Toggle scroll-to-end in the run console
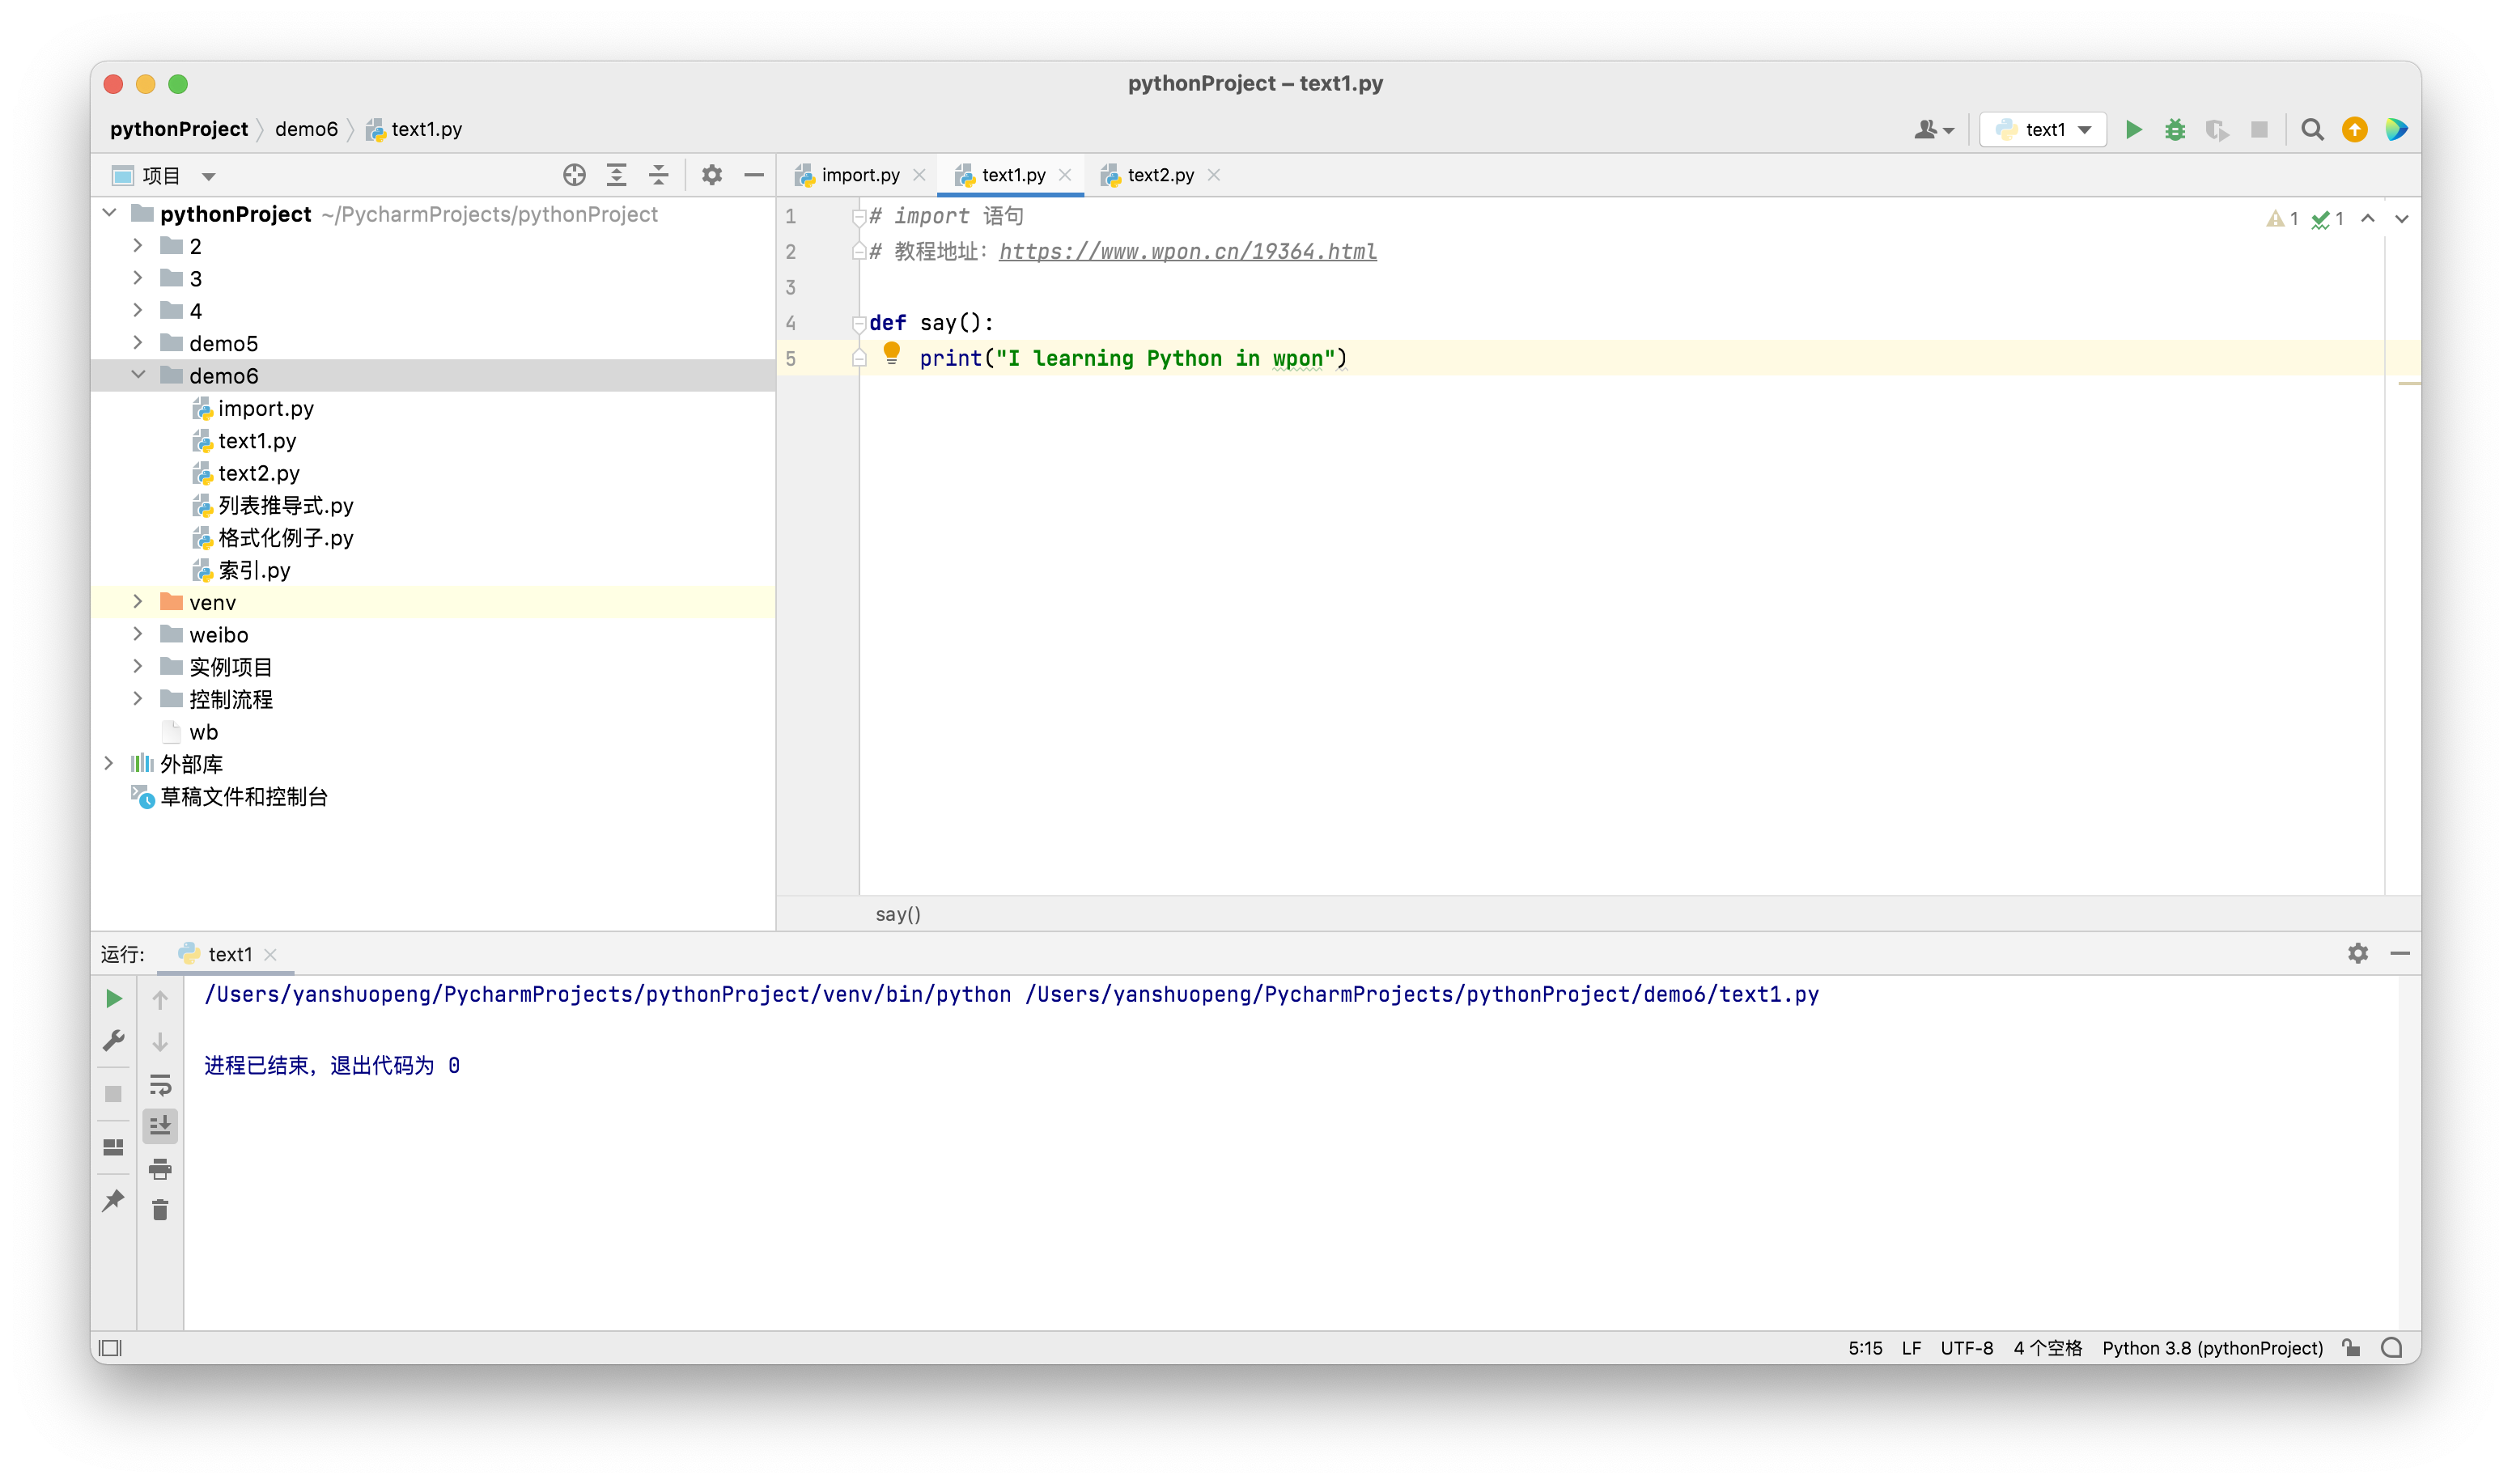Image resolution: width=2512 pixels, height=1484 pixels. coord(160,1126)
